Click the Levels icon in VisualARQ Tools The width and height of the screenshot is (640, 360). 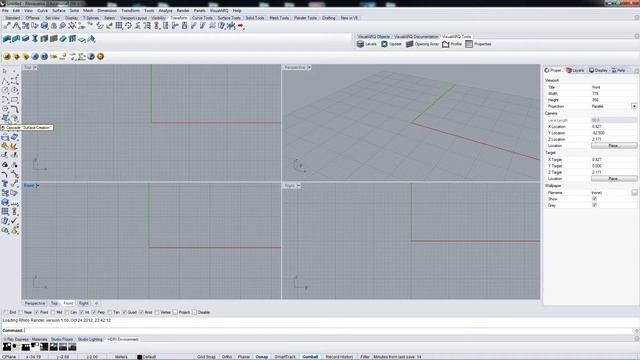(x=367, y=44)
